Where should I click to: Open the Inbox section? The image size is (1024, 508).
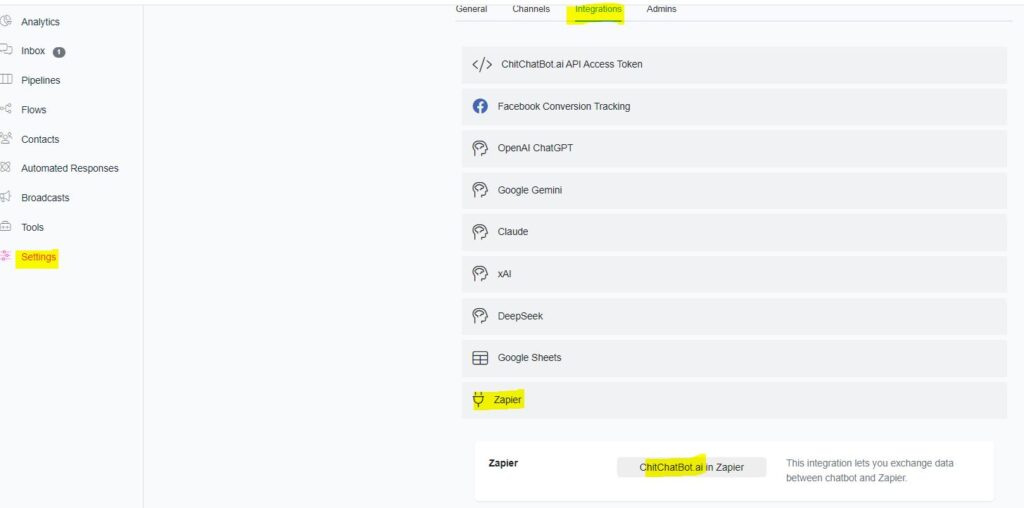point(33,50)
